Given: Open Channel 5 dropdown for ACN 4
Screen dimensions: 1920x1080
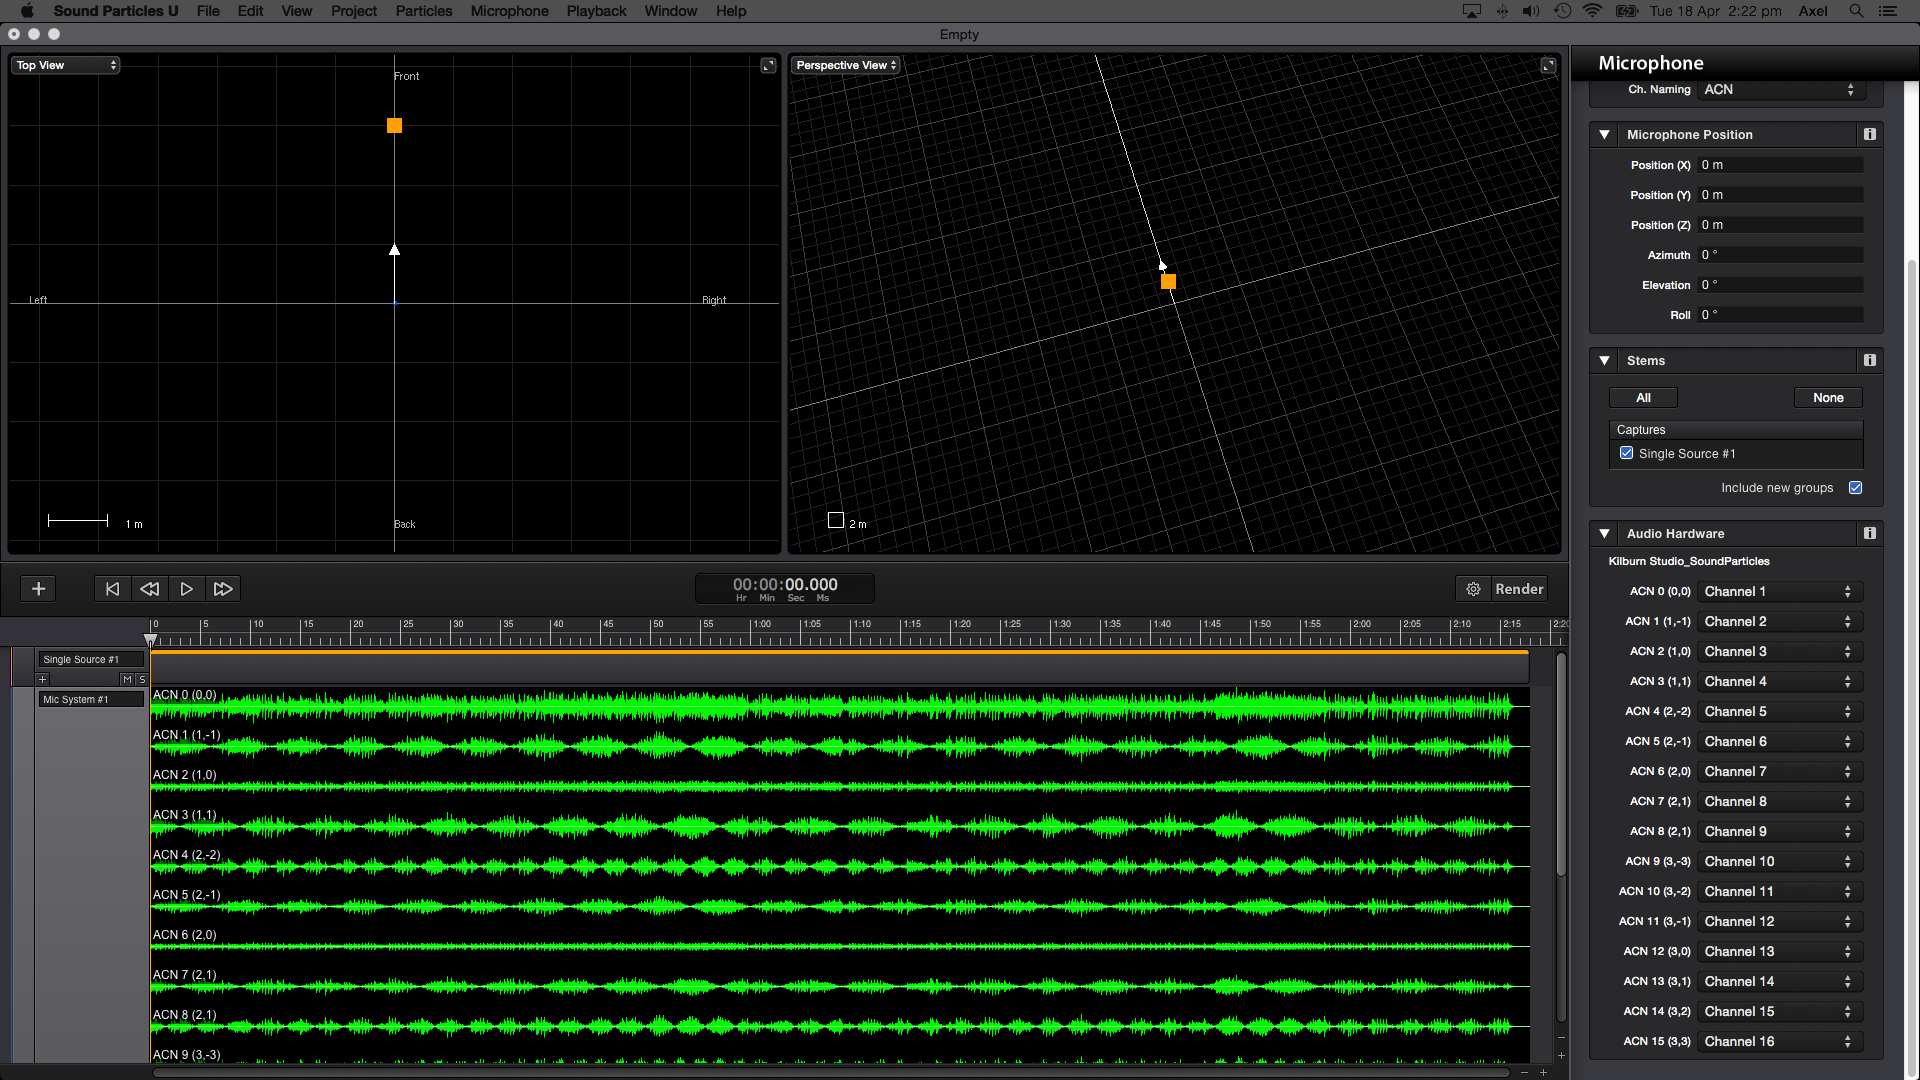Looking at the screenshot, I should 1779,711.
